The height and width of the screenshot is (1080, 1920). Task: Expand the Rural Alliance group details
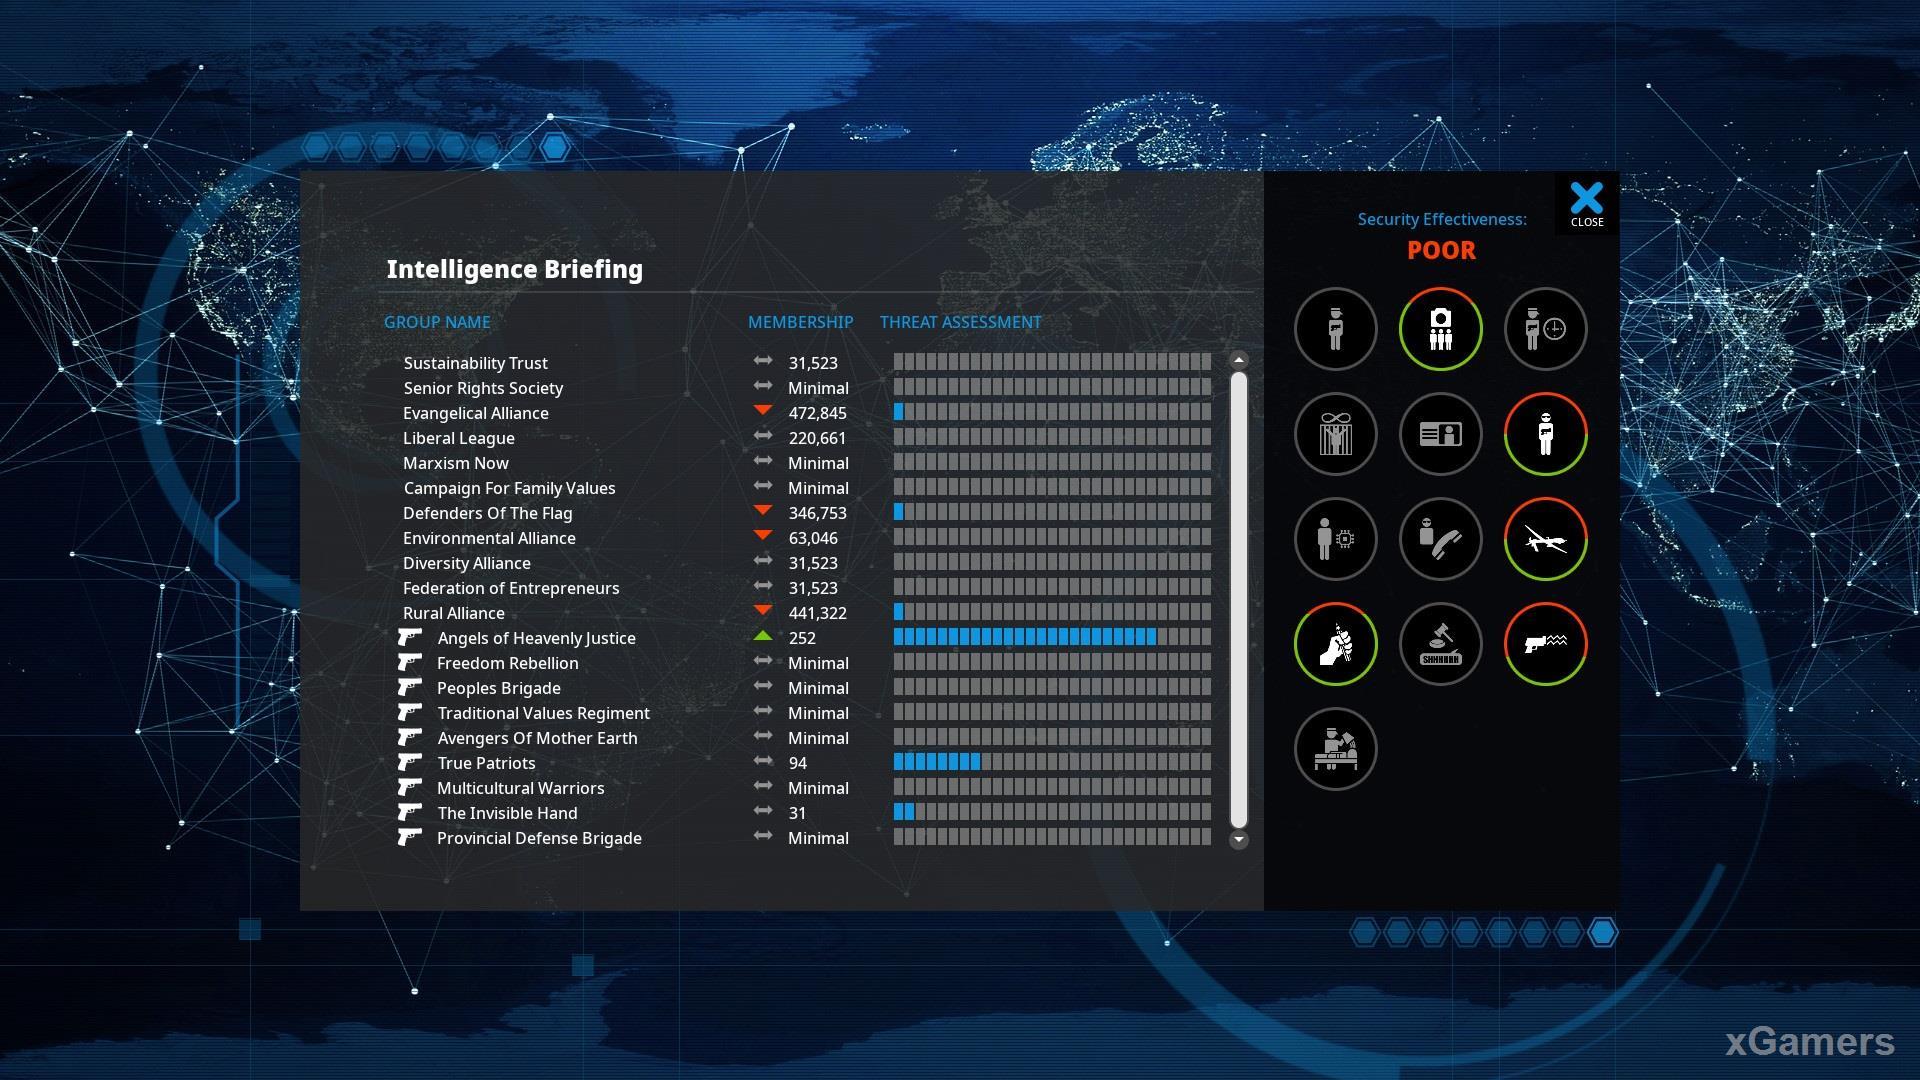click(454, 612)
